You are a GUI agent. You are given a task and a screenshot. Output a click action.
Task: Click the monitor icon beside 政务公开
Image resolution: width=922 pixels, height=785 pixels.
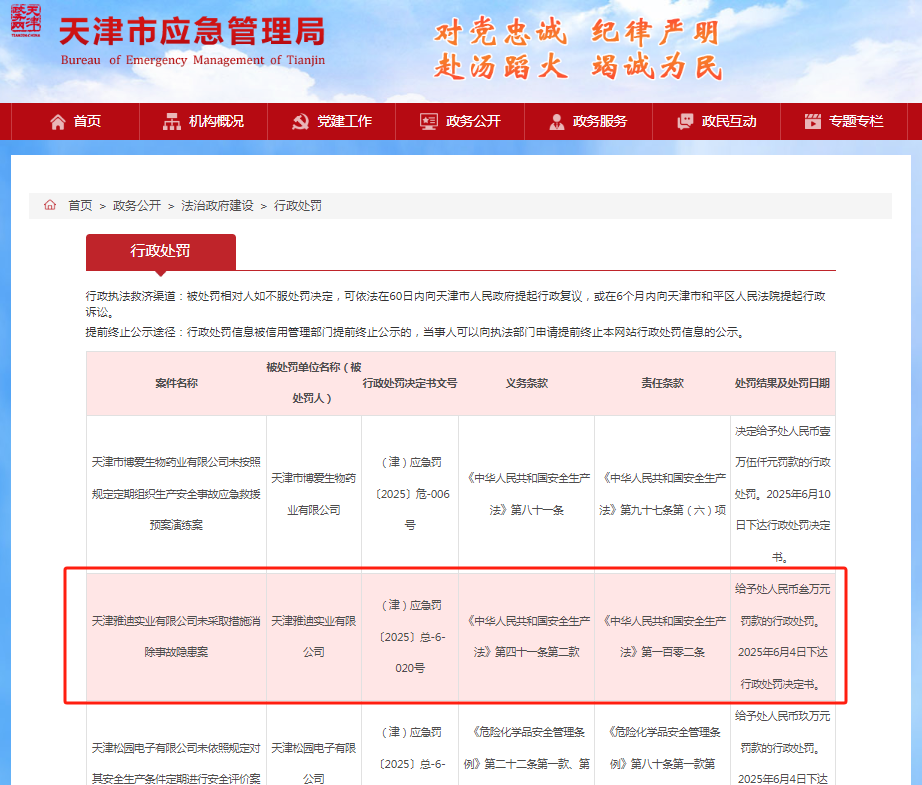429,122
